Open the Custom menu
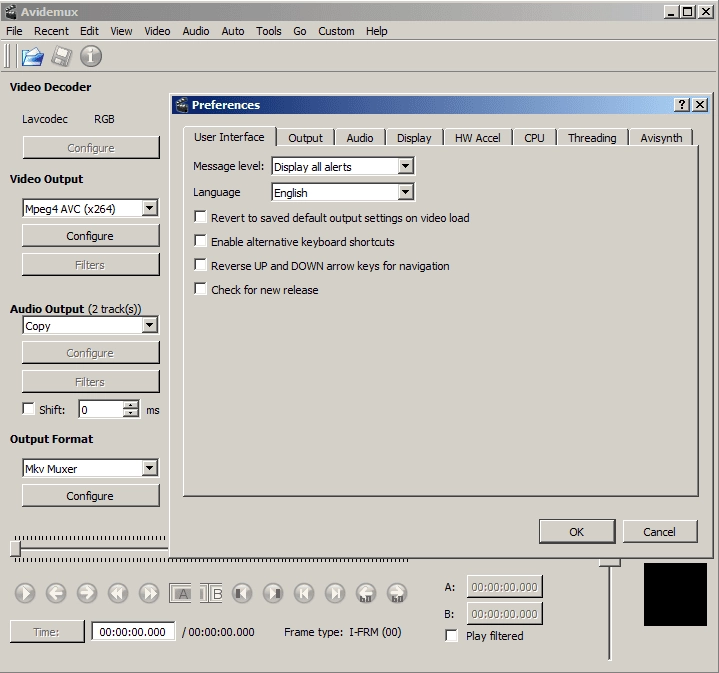Viewport: 719px width, 673px height. (336, 31)
